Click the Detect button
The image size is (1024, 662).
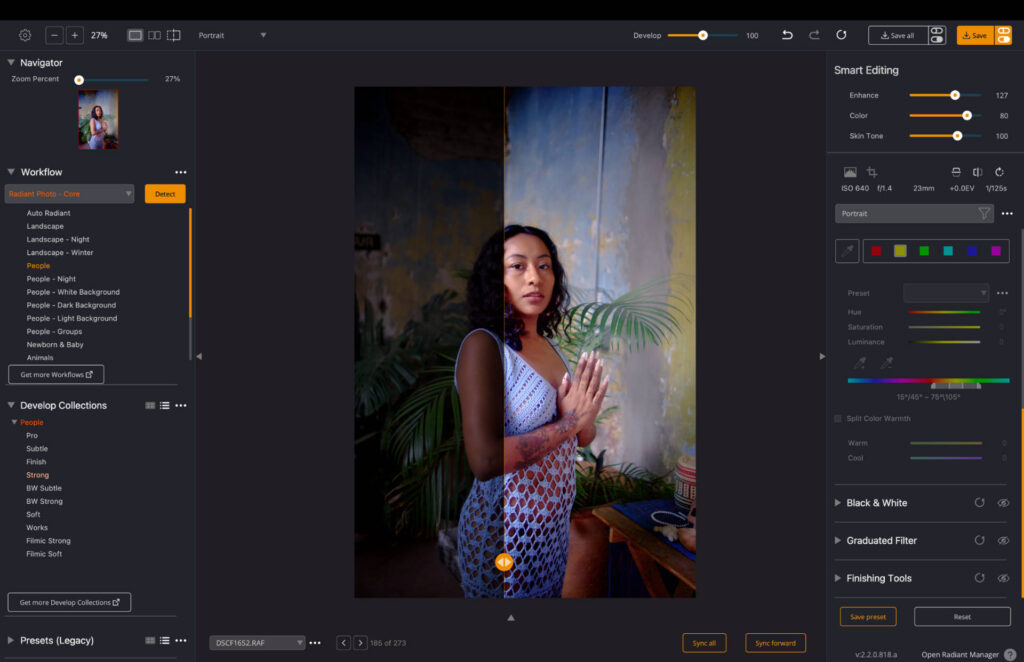pyautogui.click(x=165, y=194)
